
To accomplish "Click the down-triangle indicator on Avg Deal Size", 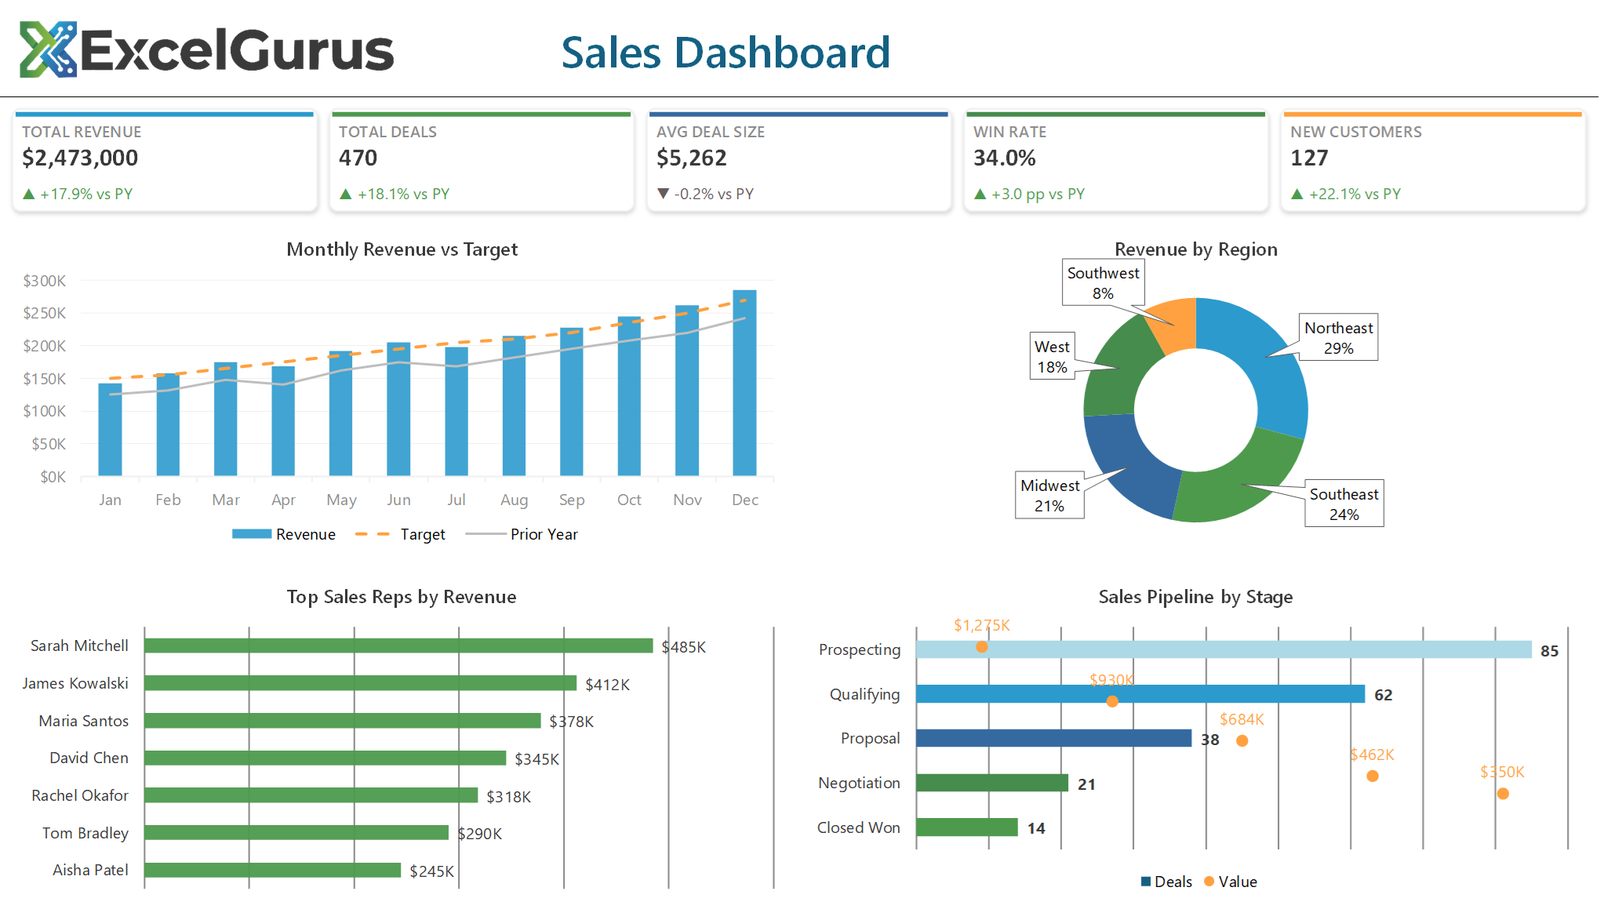I will coord(663,194).
